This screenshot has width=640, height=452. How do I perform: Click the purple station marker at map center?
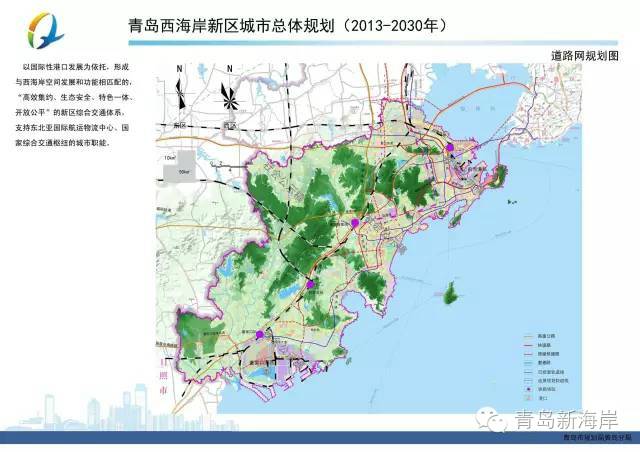354,223
